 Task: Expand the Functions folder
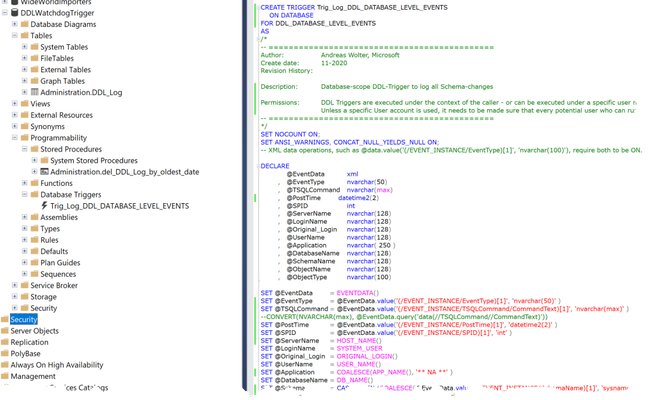tap(24, 183)
